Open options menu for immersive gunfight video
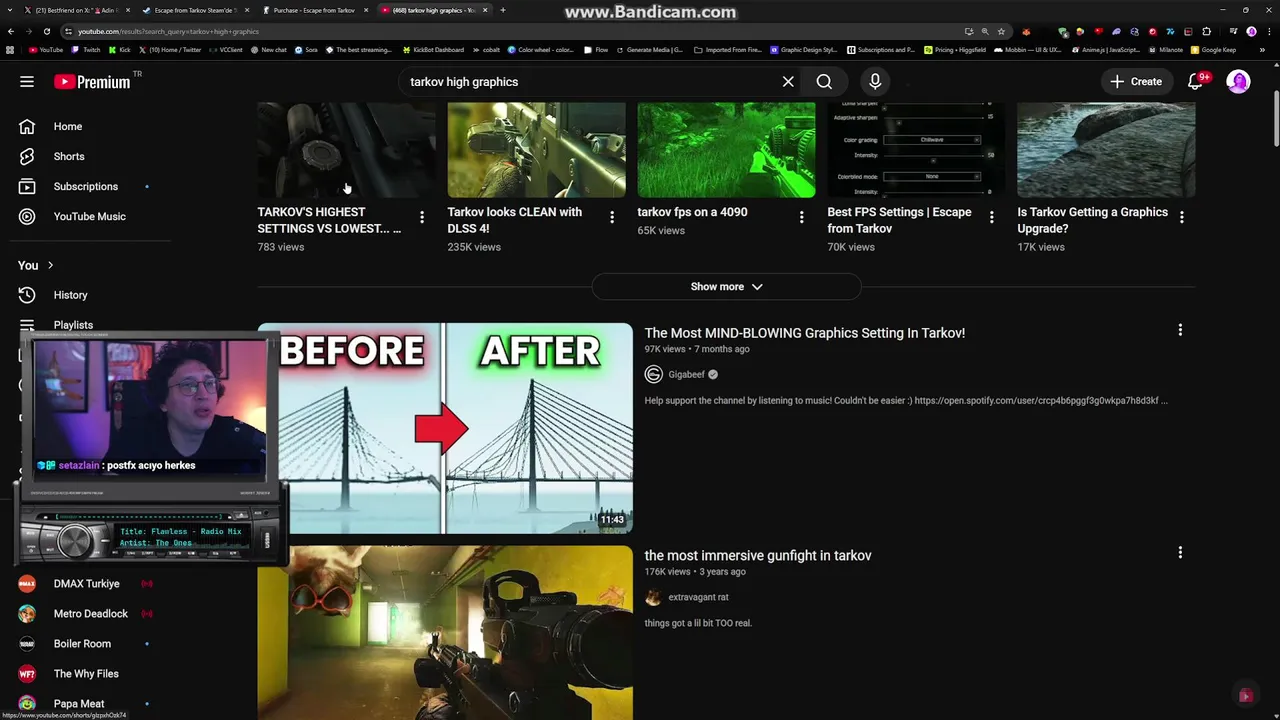The image size is (1280, 720). click(1180, 552)
